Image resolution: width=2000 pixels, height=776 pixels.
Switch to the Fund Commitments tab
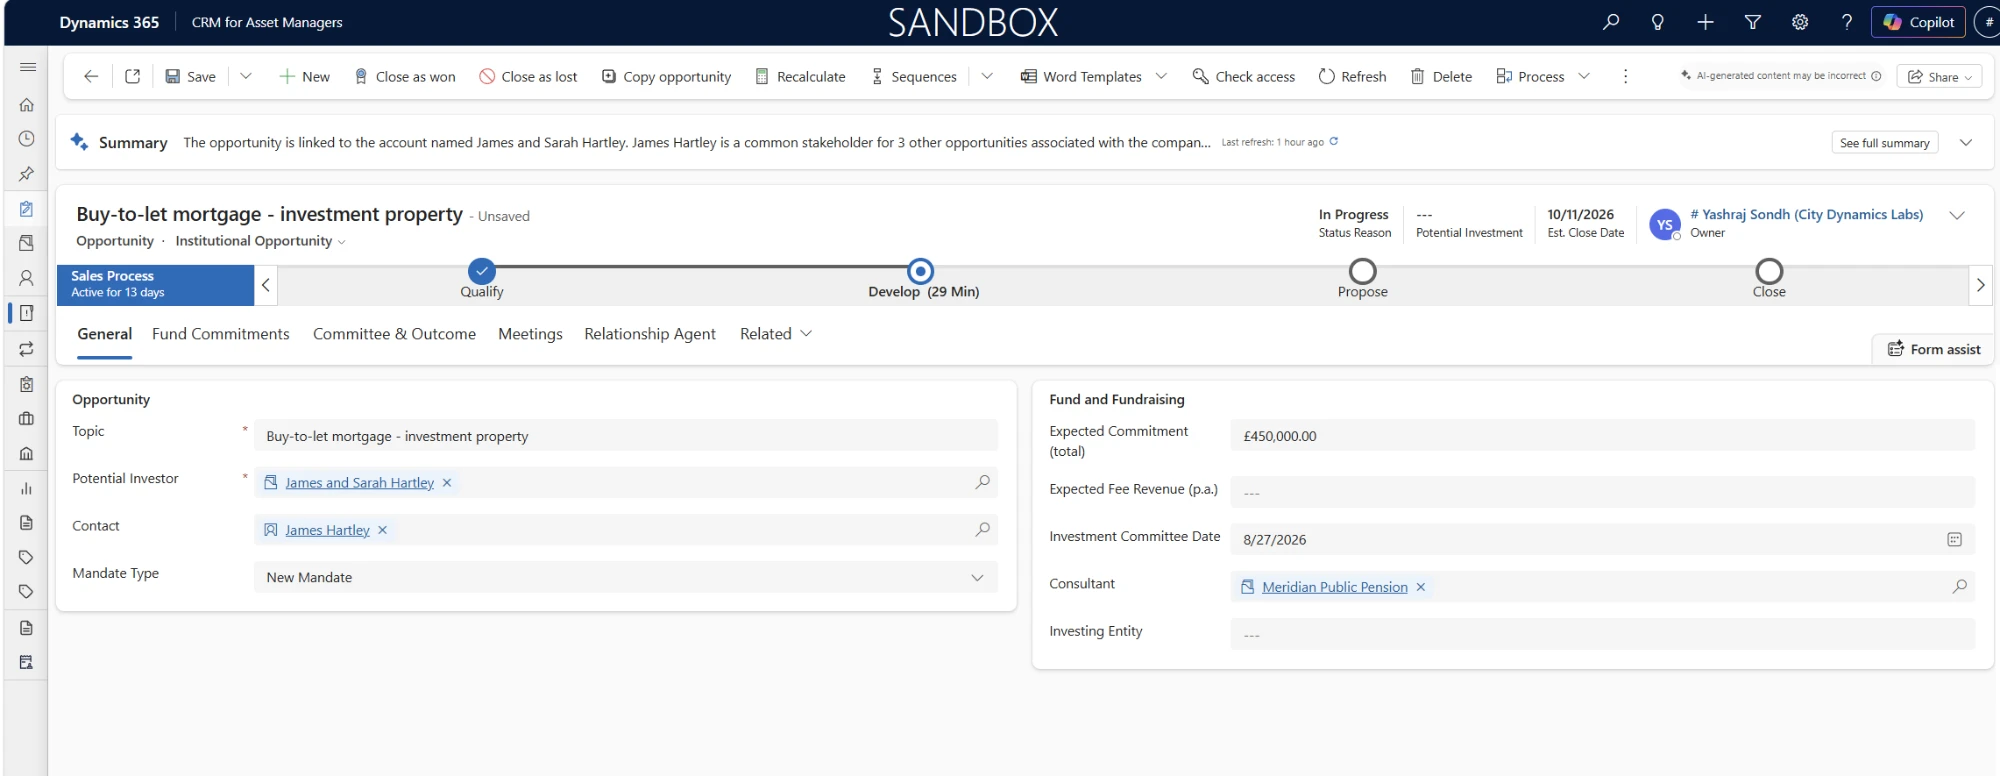[221, 334]
